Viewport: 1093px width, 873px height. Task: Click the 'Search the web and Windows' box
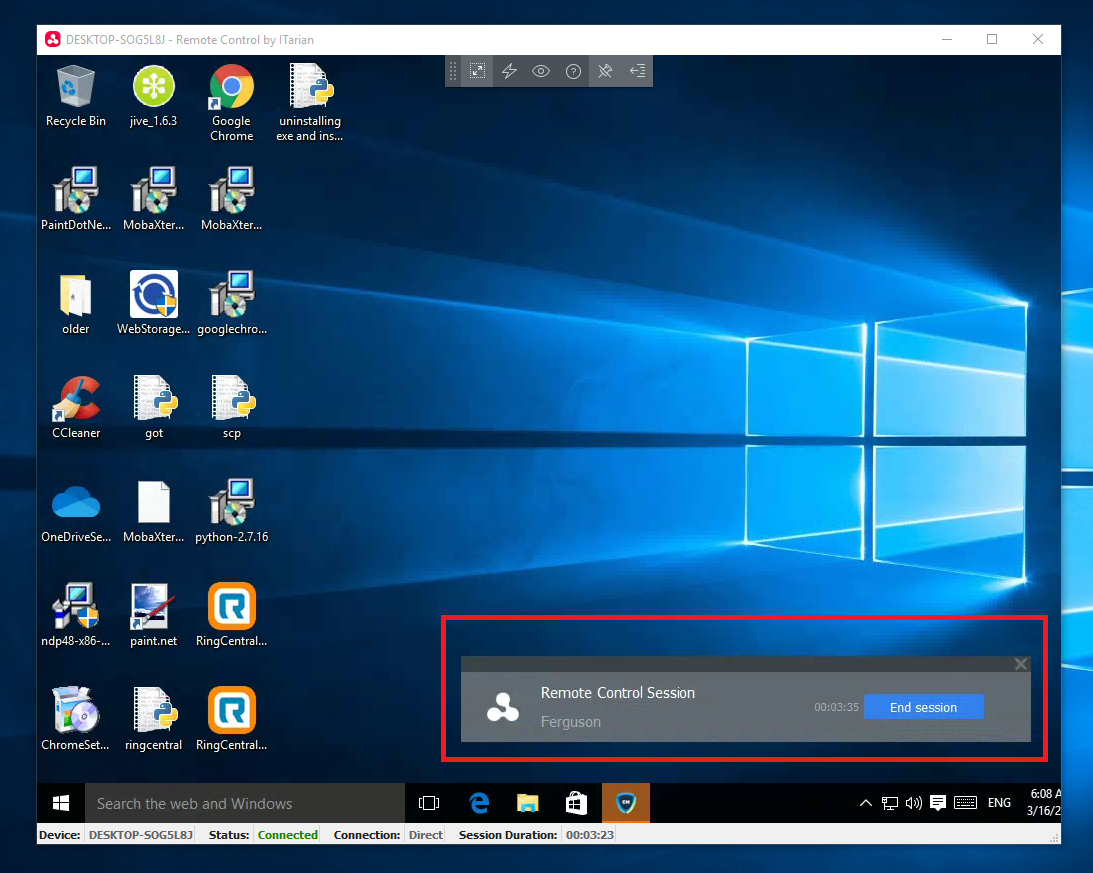(245, 803)
